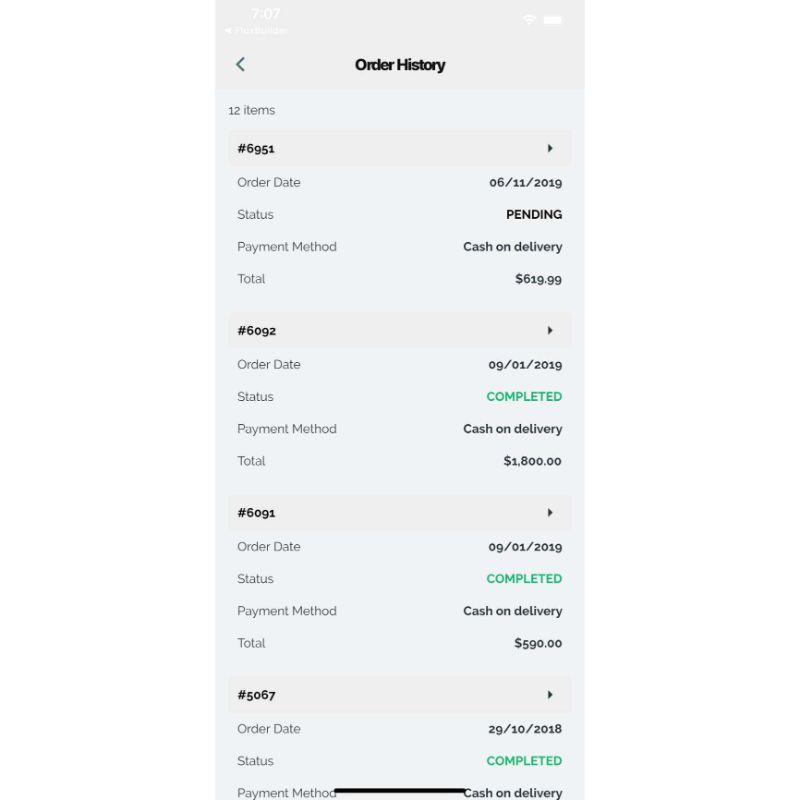Click the $619.99 total of order #6951
Viewport: 800px width, 800px height.
pyautogui.click(x=538, y=278)
